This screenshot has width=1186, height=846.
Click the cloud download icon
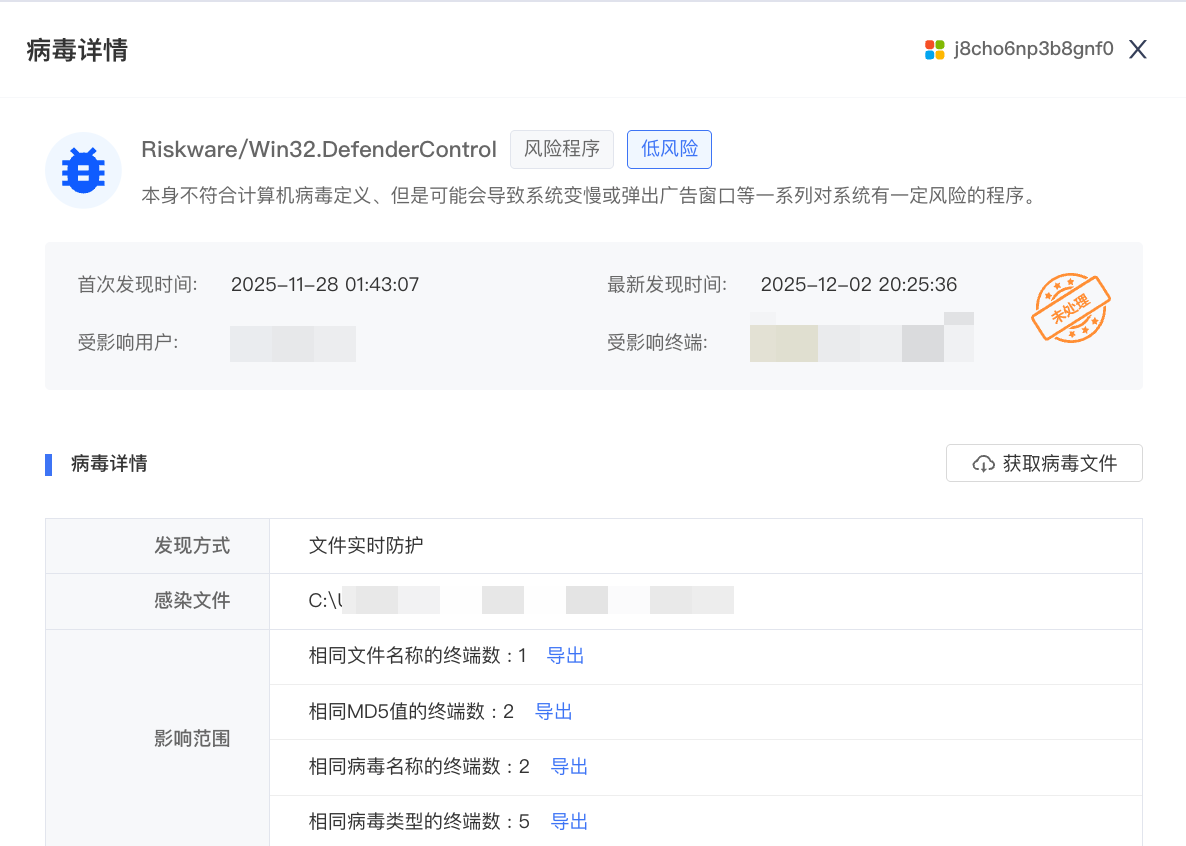click(983, 464)
